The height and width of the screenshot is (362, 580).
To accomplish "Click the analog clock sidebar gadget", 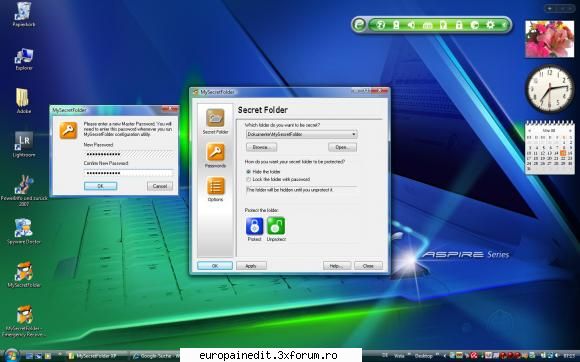I will (550, 89).
